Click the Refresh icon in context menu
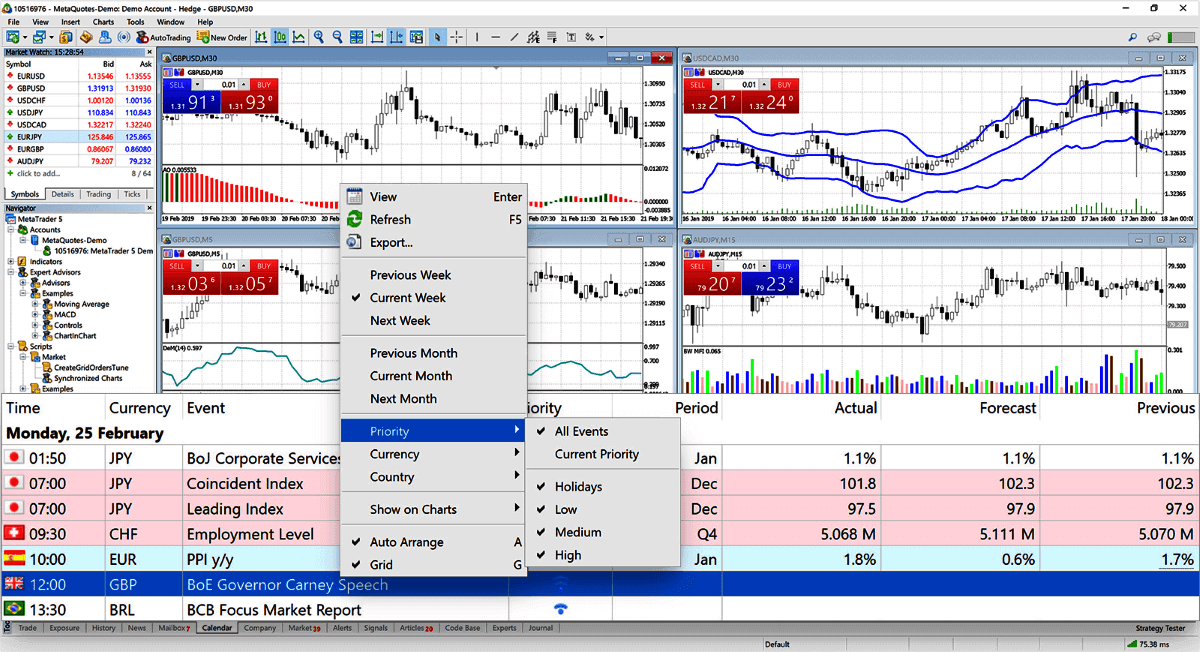The image size is (1200, 652). pos(354,219)
